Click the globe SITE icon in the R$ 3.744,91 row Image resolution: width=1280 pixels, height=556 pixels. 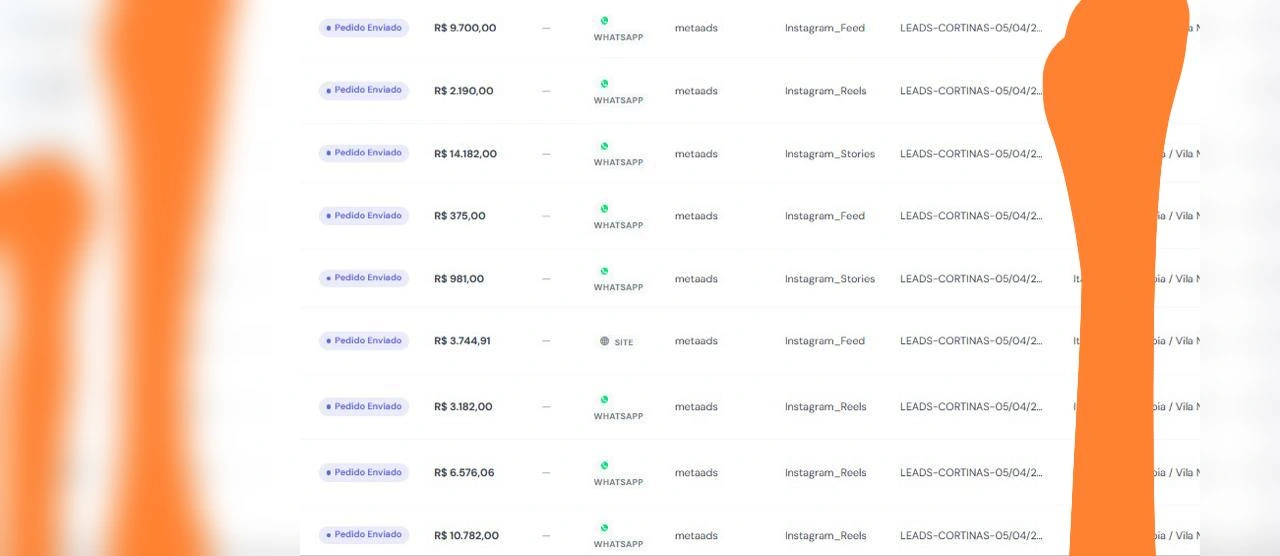tap(604, 341)
